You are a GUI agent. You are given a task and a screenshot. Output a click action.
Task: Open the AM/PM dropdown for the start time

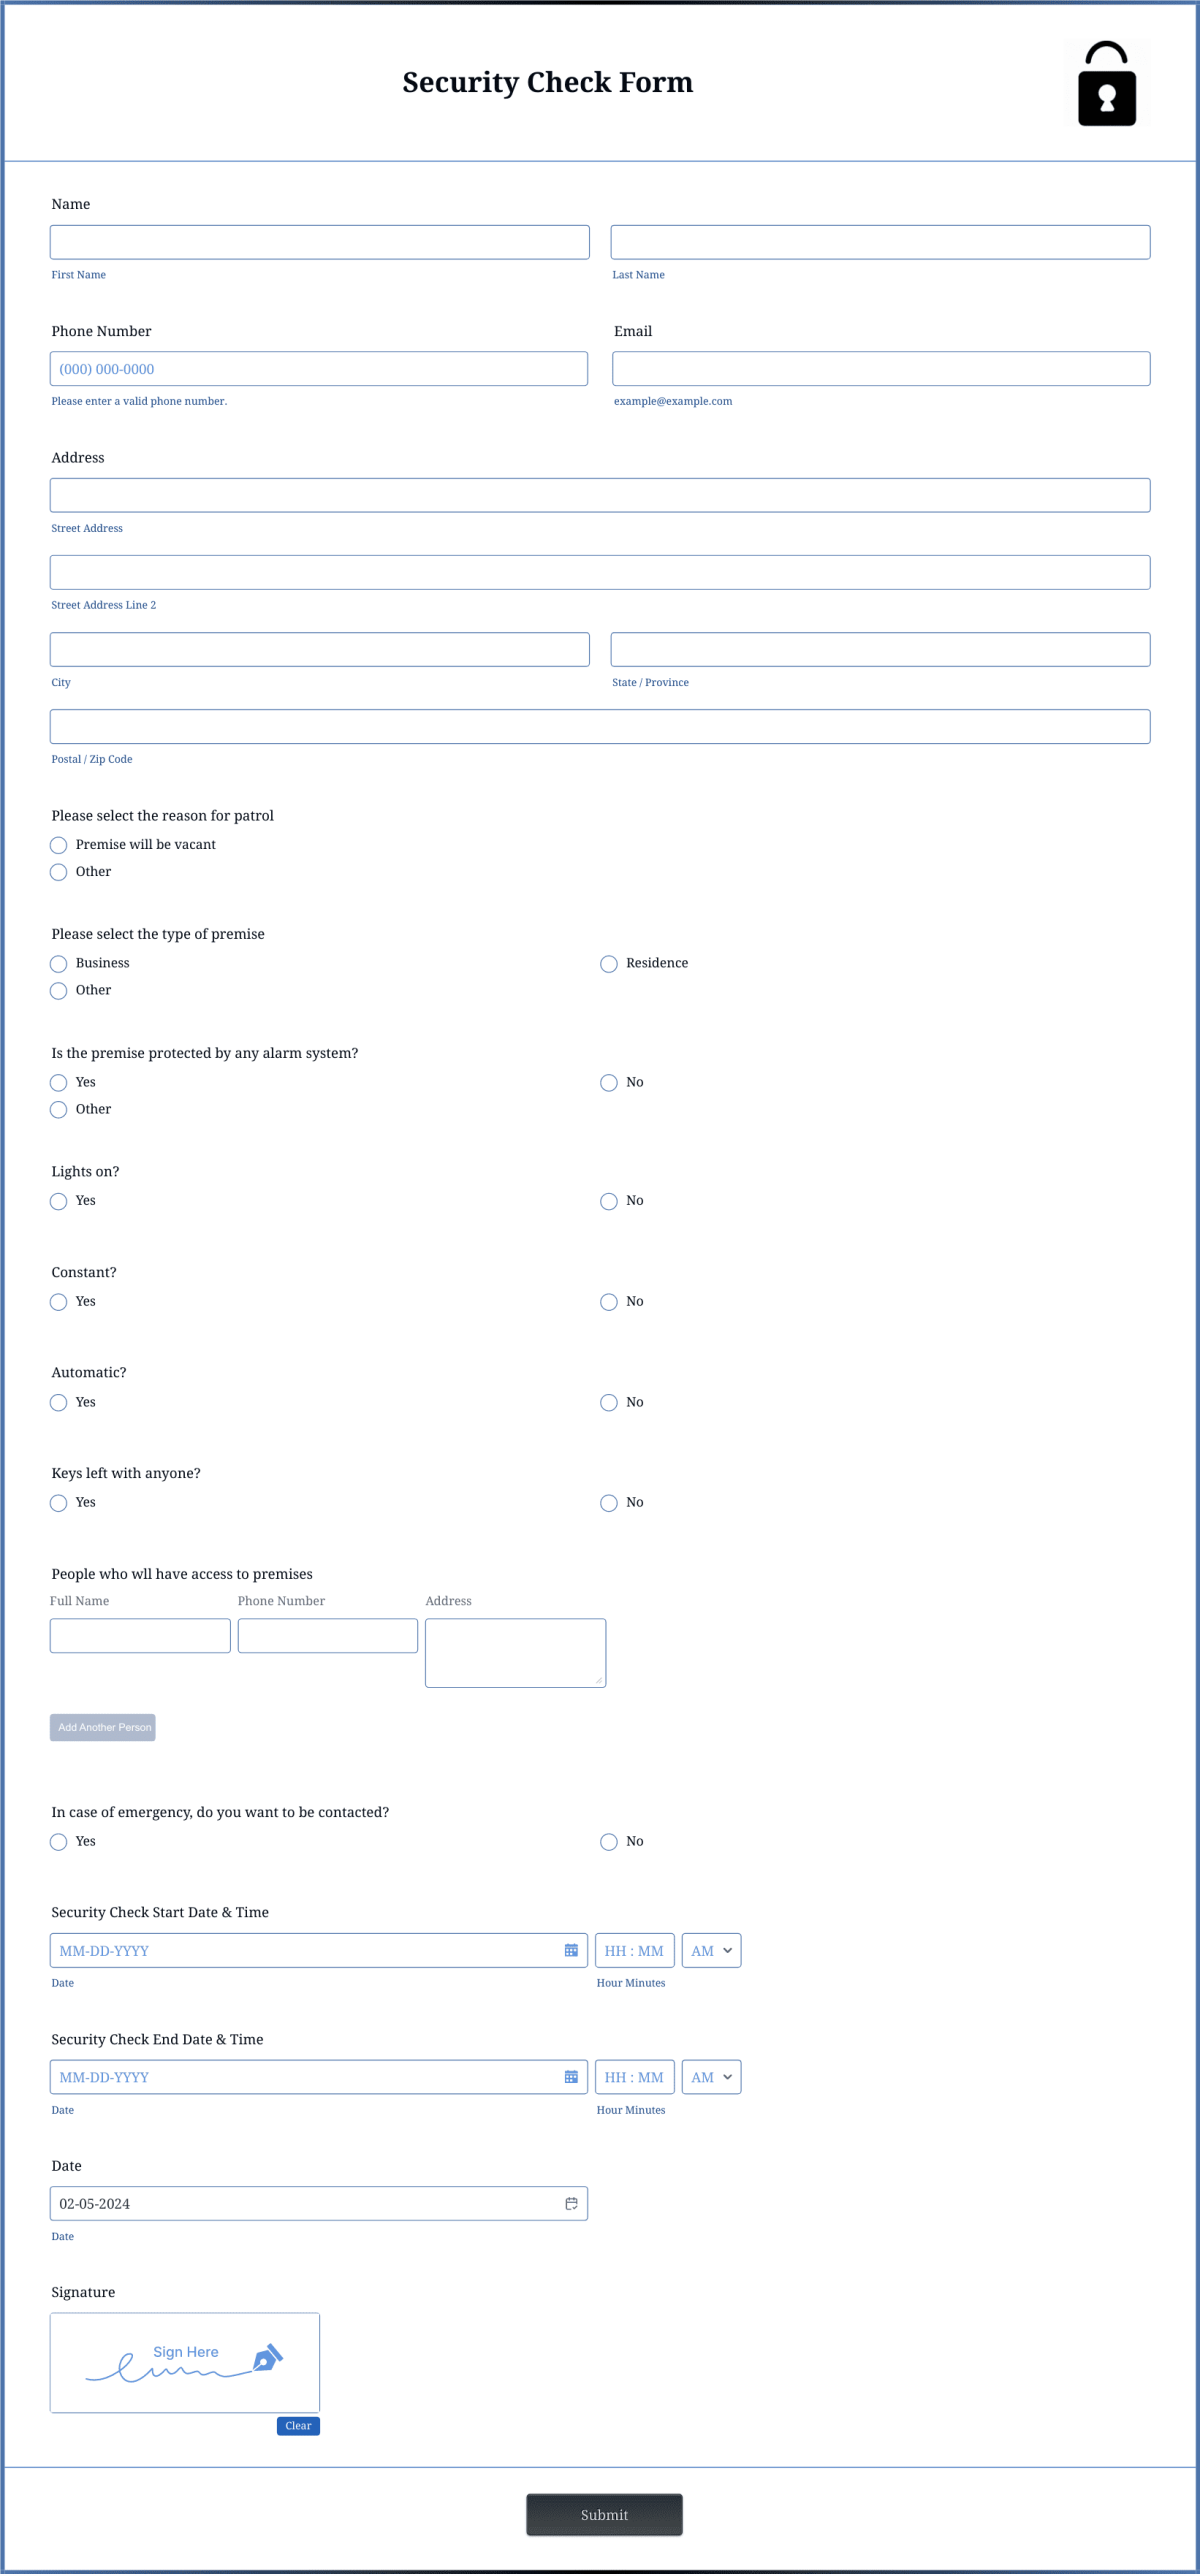point(710,1949)
